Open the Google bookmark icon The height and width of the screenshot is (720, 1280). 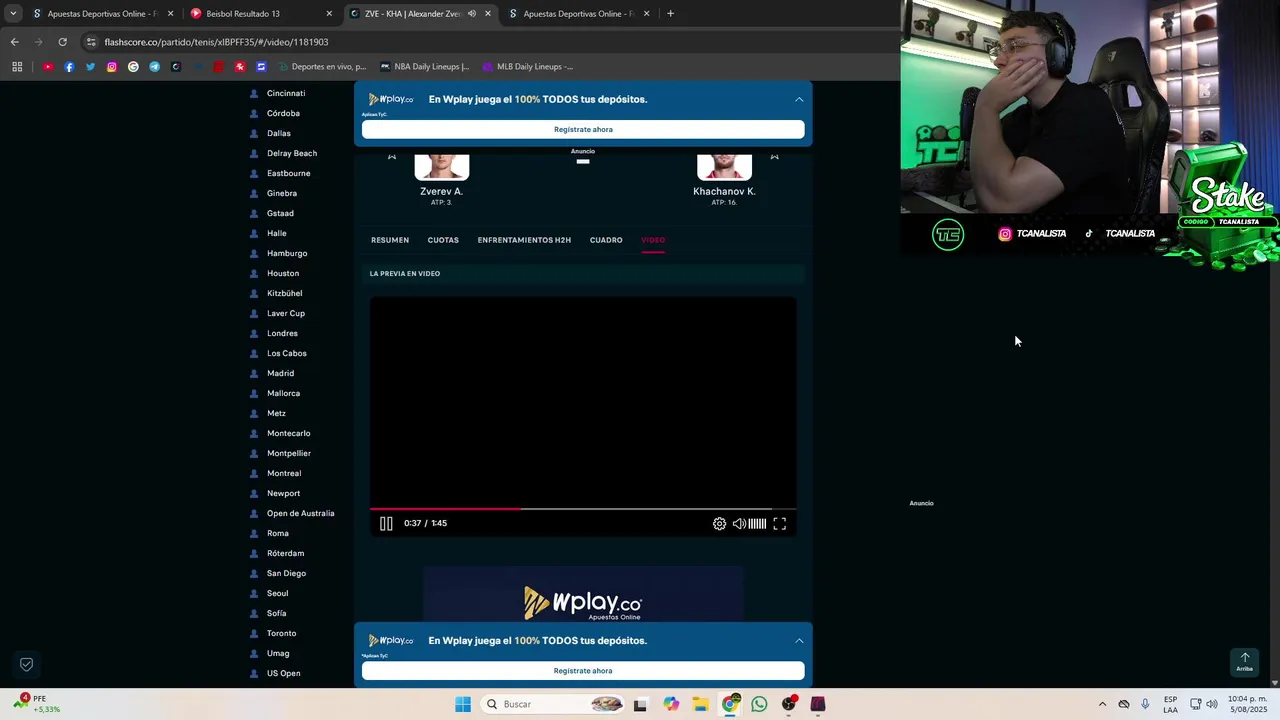point(133,67)
